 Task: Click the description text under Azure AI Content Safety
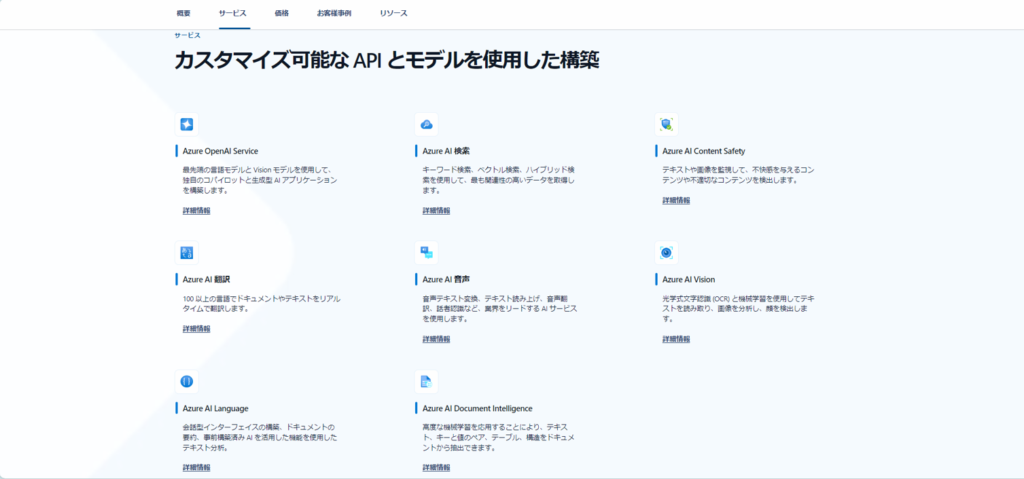[738, 174]
